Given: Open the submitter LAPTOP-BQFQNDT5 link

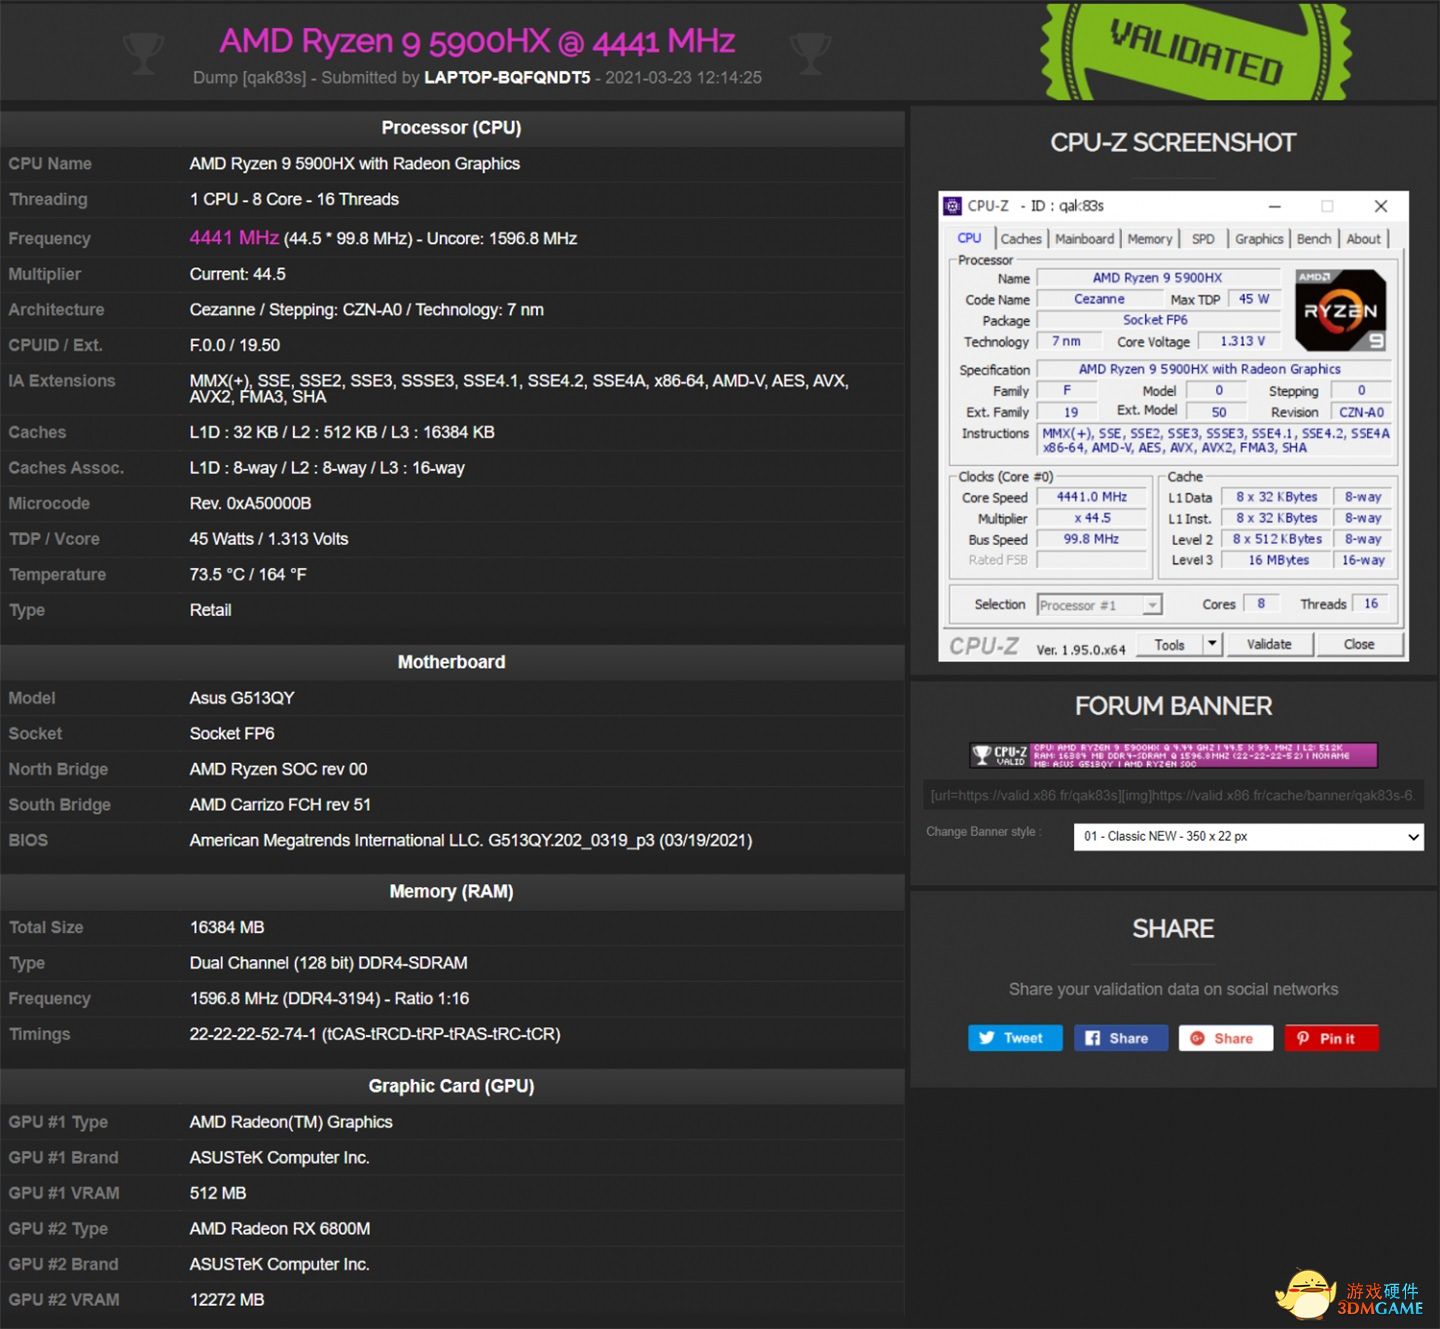Looking at the screenshot, I should (507, 77).
